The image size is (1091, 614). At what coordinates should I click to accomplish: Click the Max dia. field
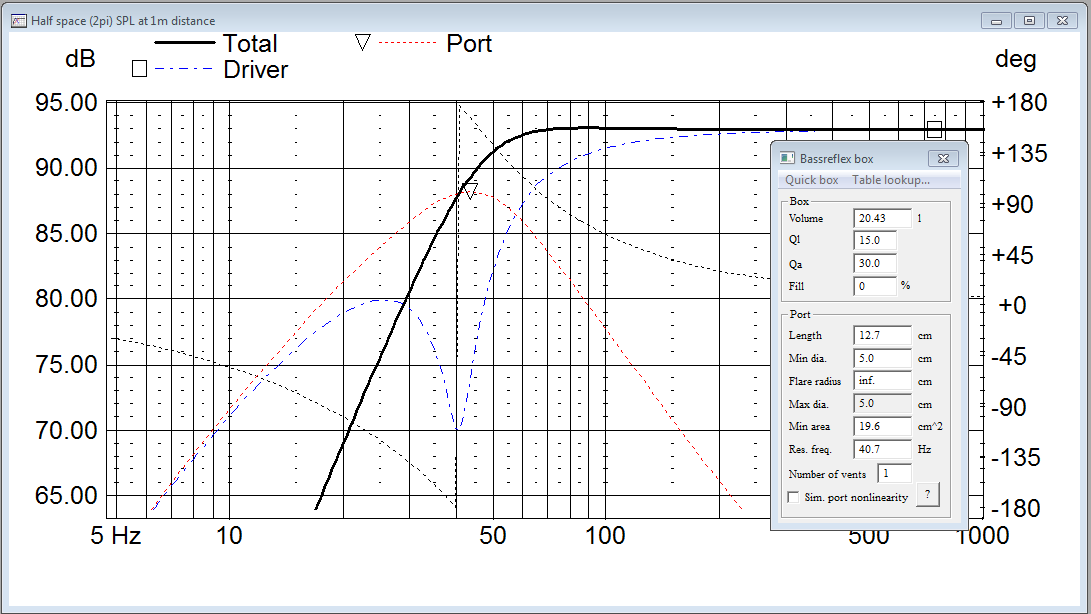[x=882, y=403]
